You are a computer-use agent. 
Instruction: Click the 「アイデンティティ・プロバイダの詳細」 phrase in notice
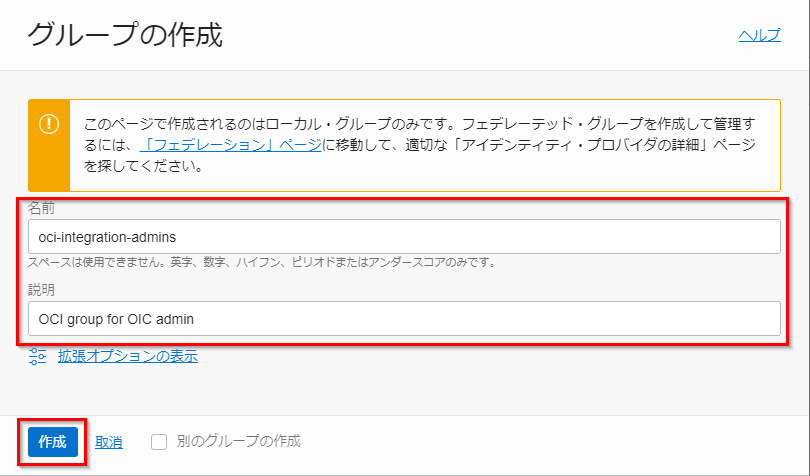[x=598, y=145]
